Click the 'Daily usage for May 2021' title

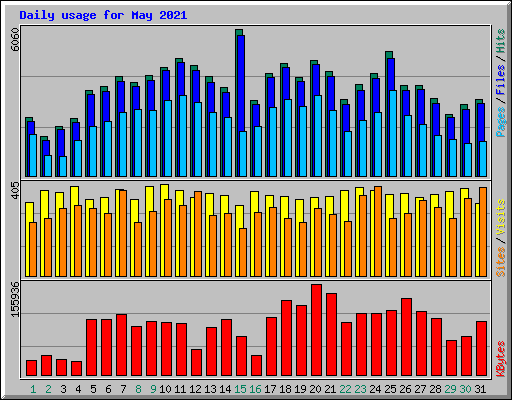[x=103, y=15]
